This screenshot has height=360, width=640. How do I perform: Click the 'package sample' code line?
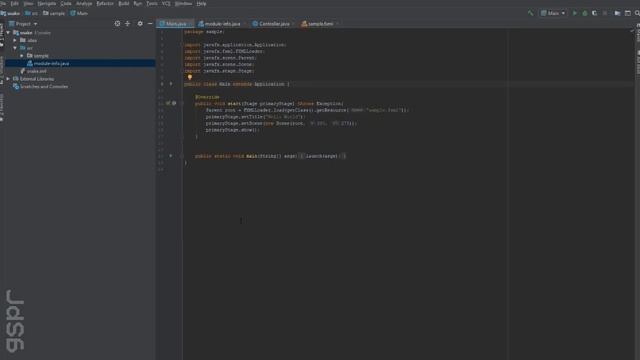point(204,32)
